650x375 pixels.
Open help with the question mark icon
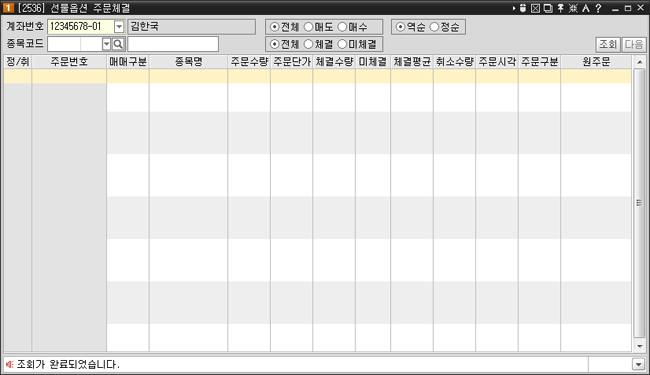pos(598,8)
